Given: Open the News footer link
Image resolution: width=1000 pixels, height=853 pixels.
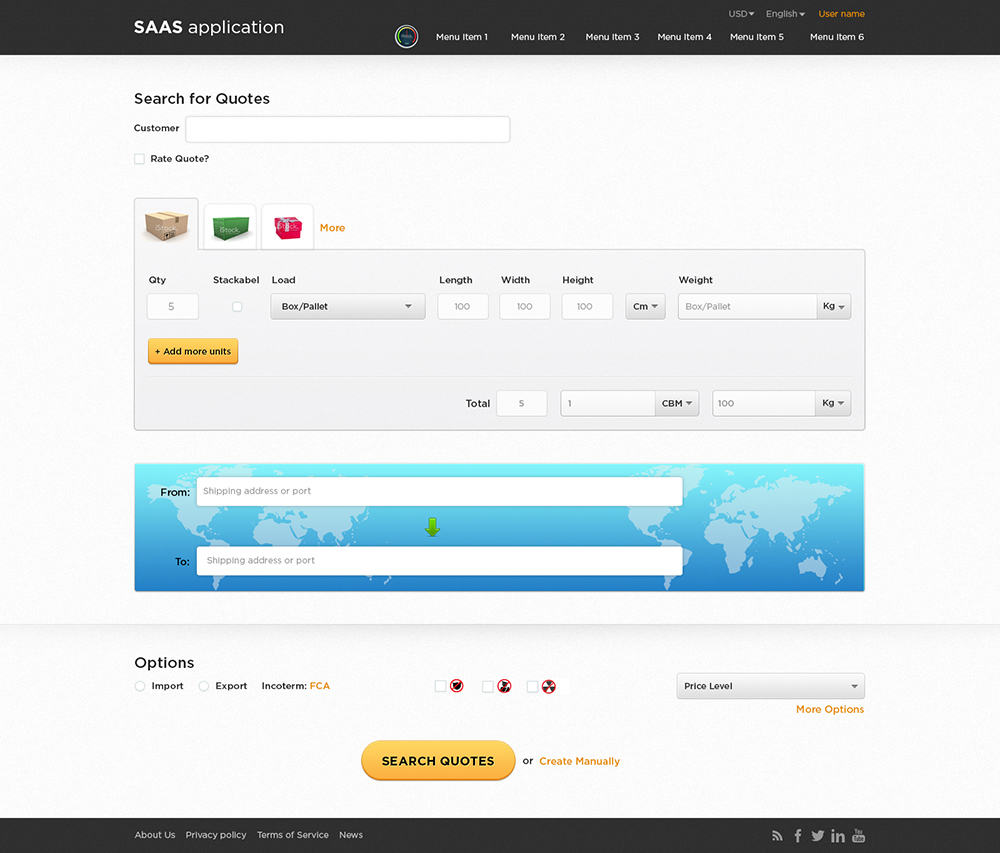Looking at the screenshot, I should [351, 835].
